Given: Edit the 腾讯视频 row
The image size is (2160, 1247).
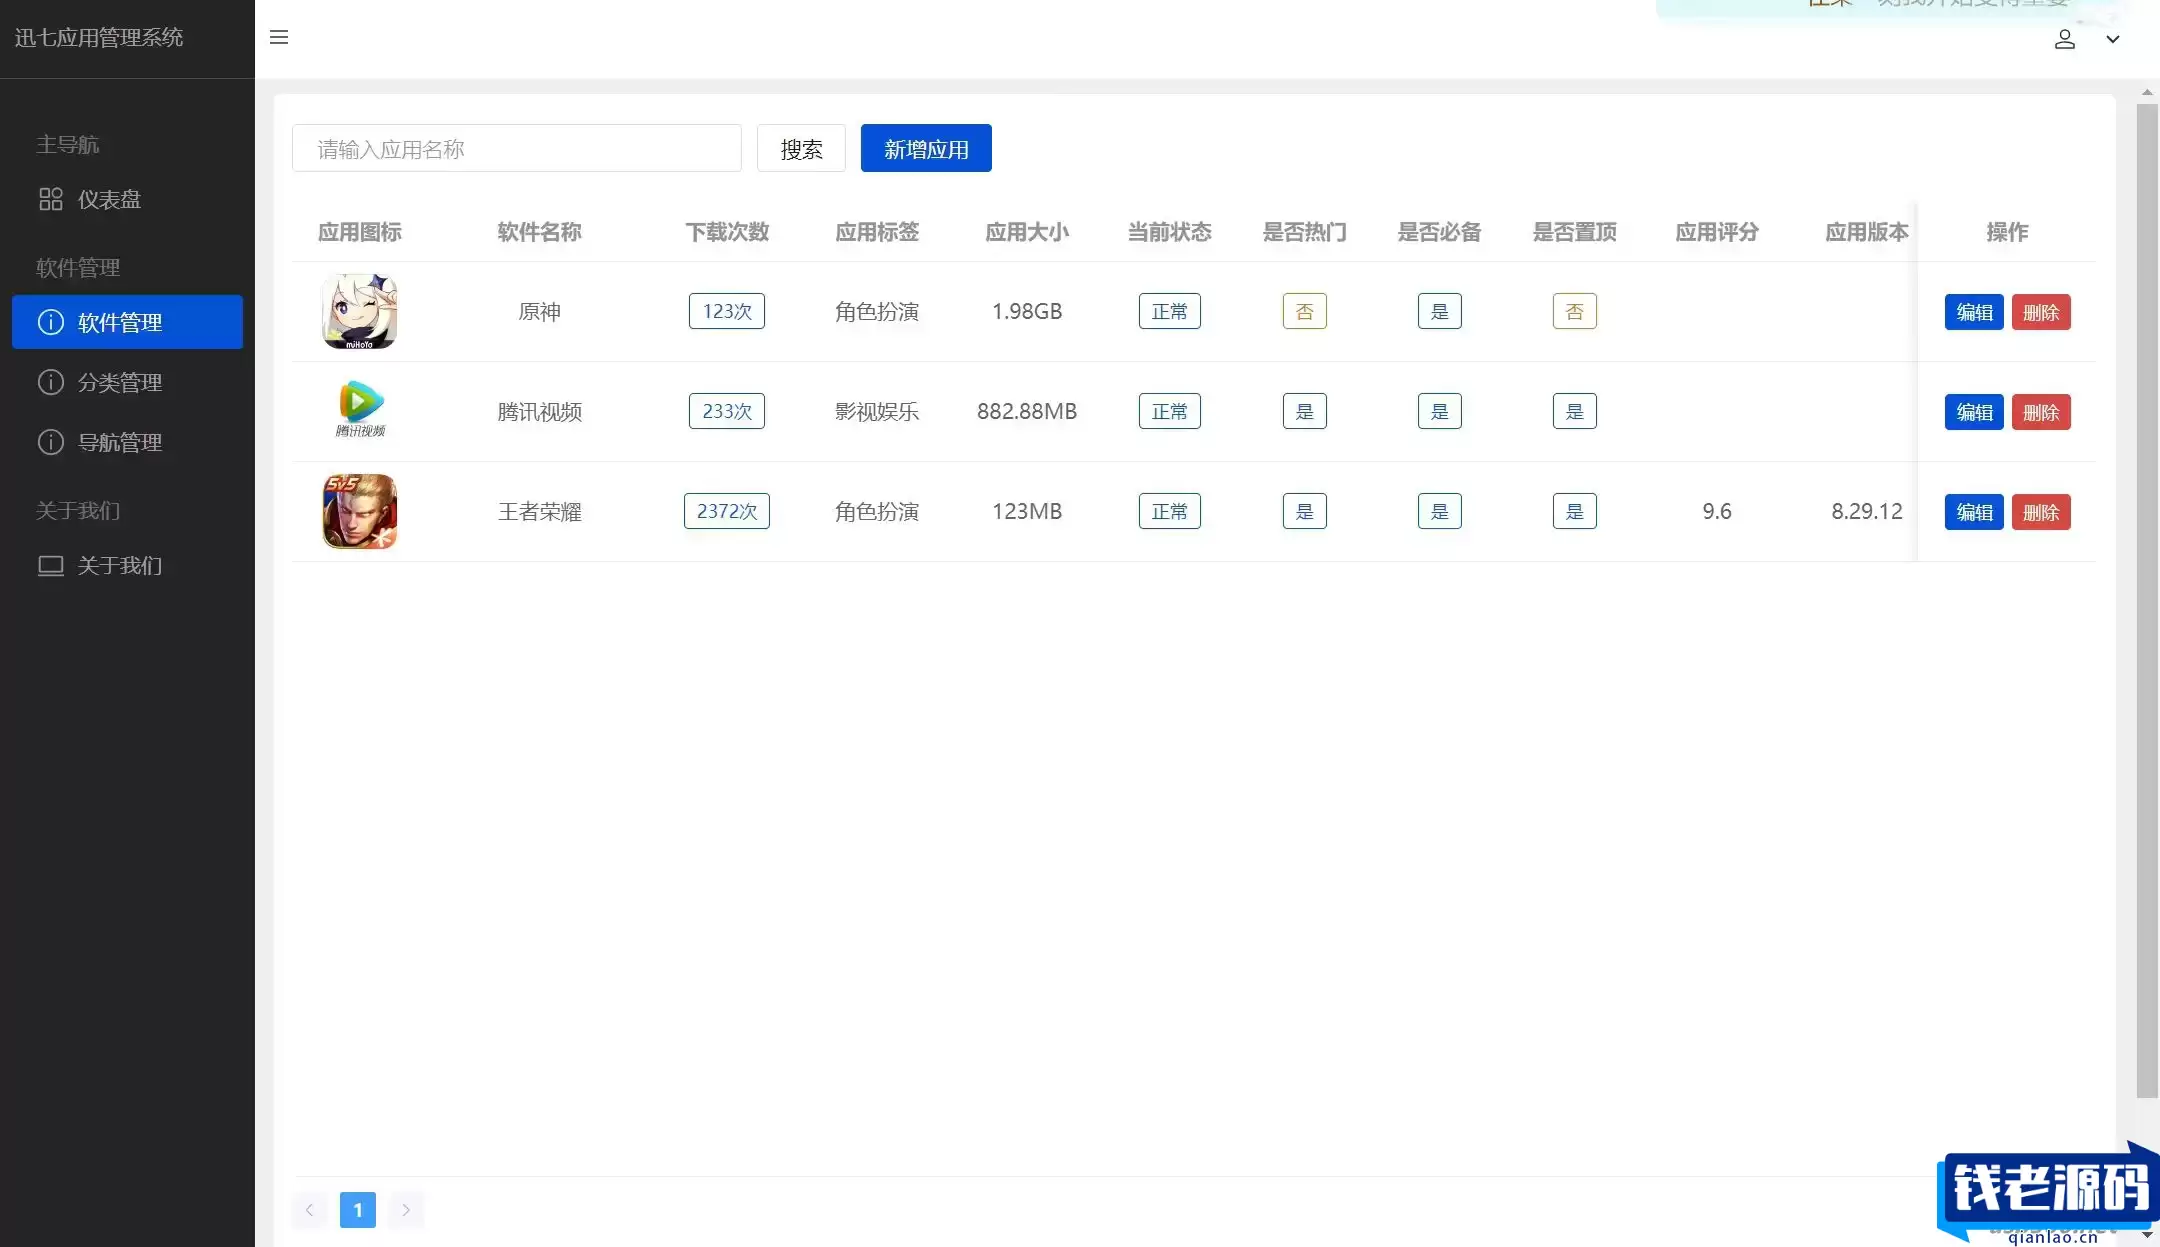Looking at the screenshot, I should (1974, 412).
